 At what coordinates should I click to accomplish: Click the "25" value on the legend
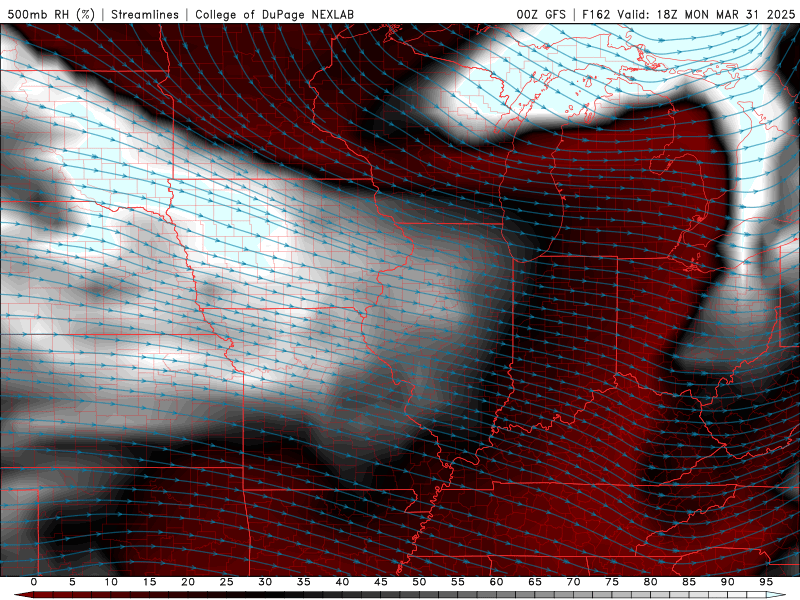click(226, 582)
